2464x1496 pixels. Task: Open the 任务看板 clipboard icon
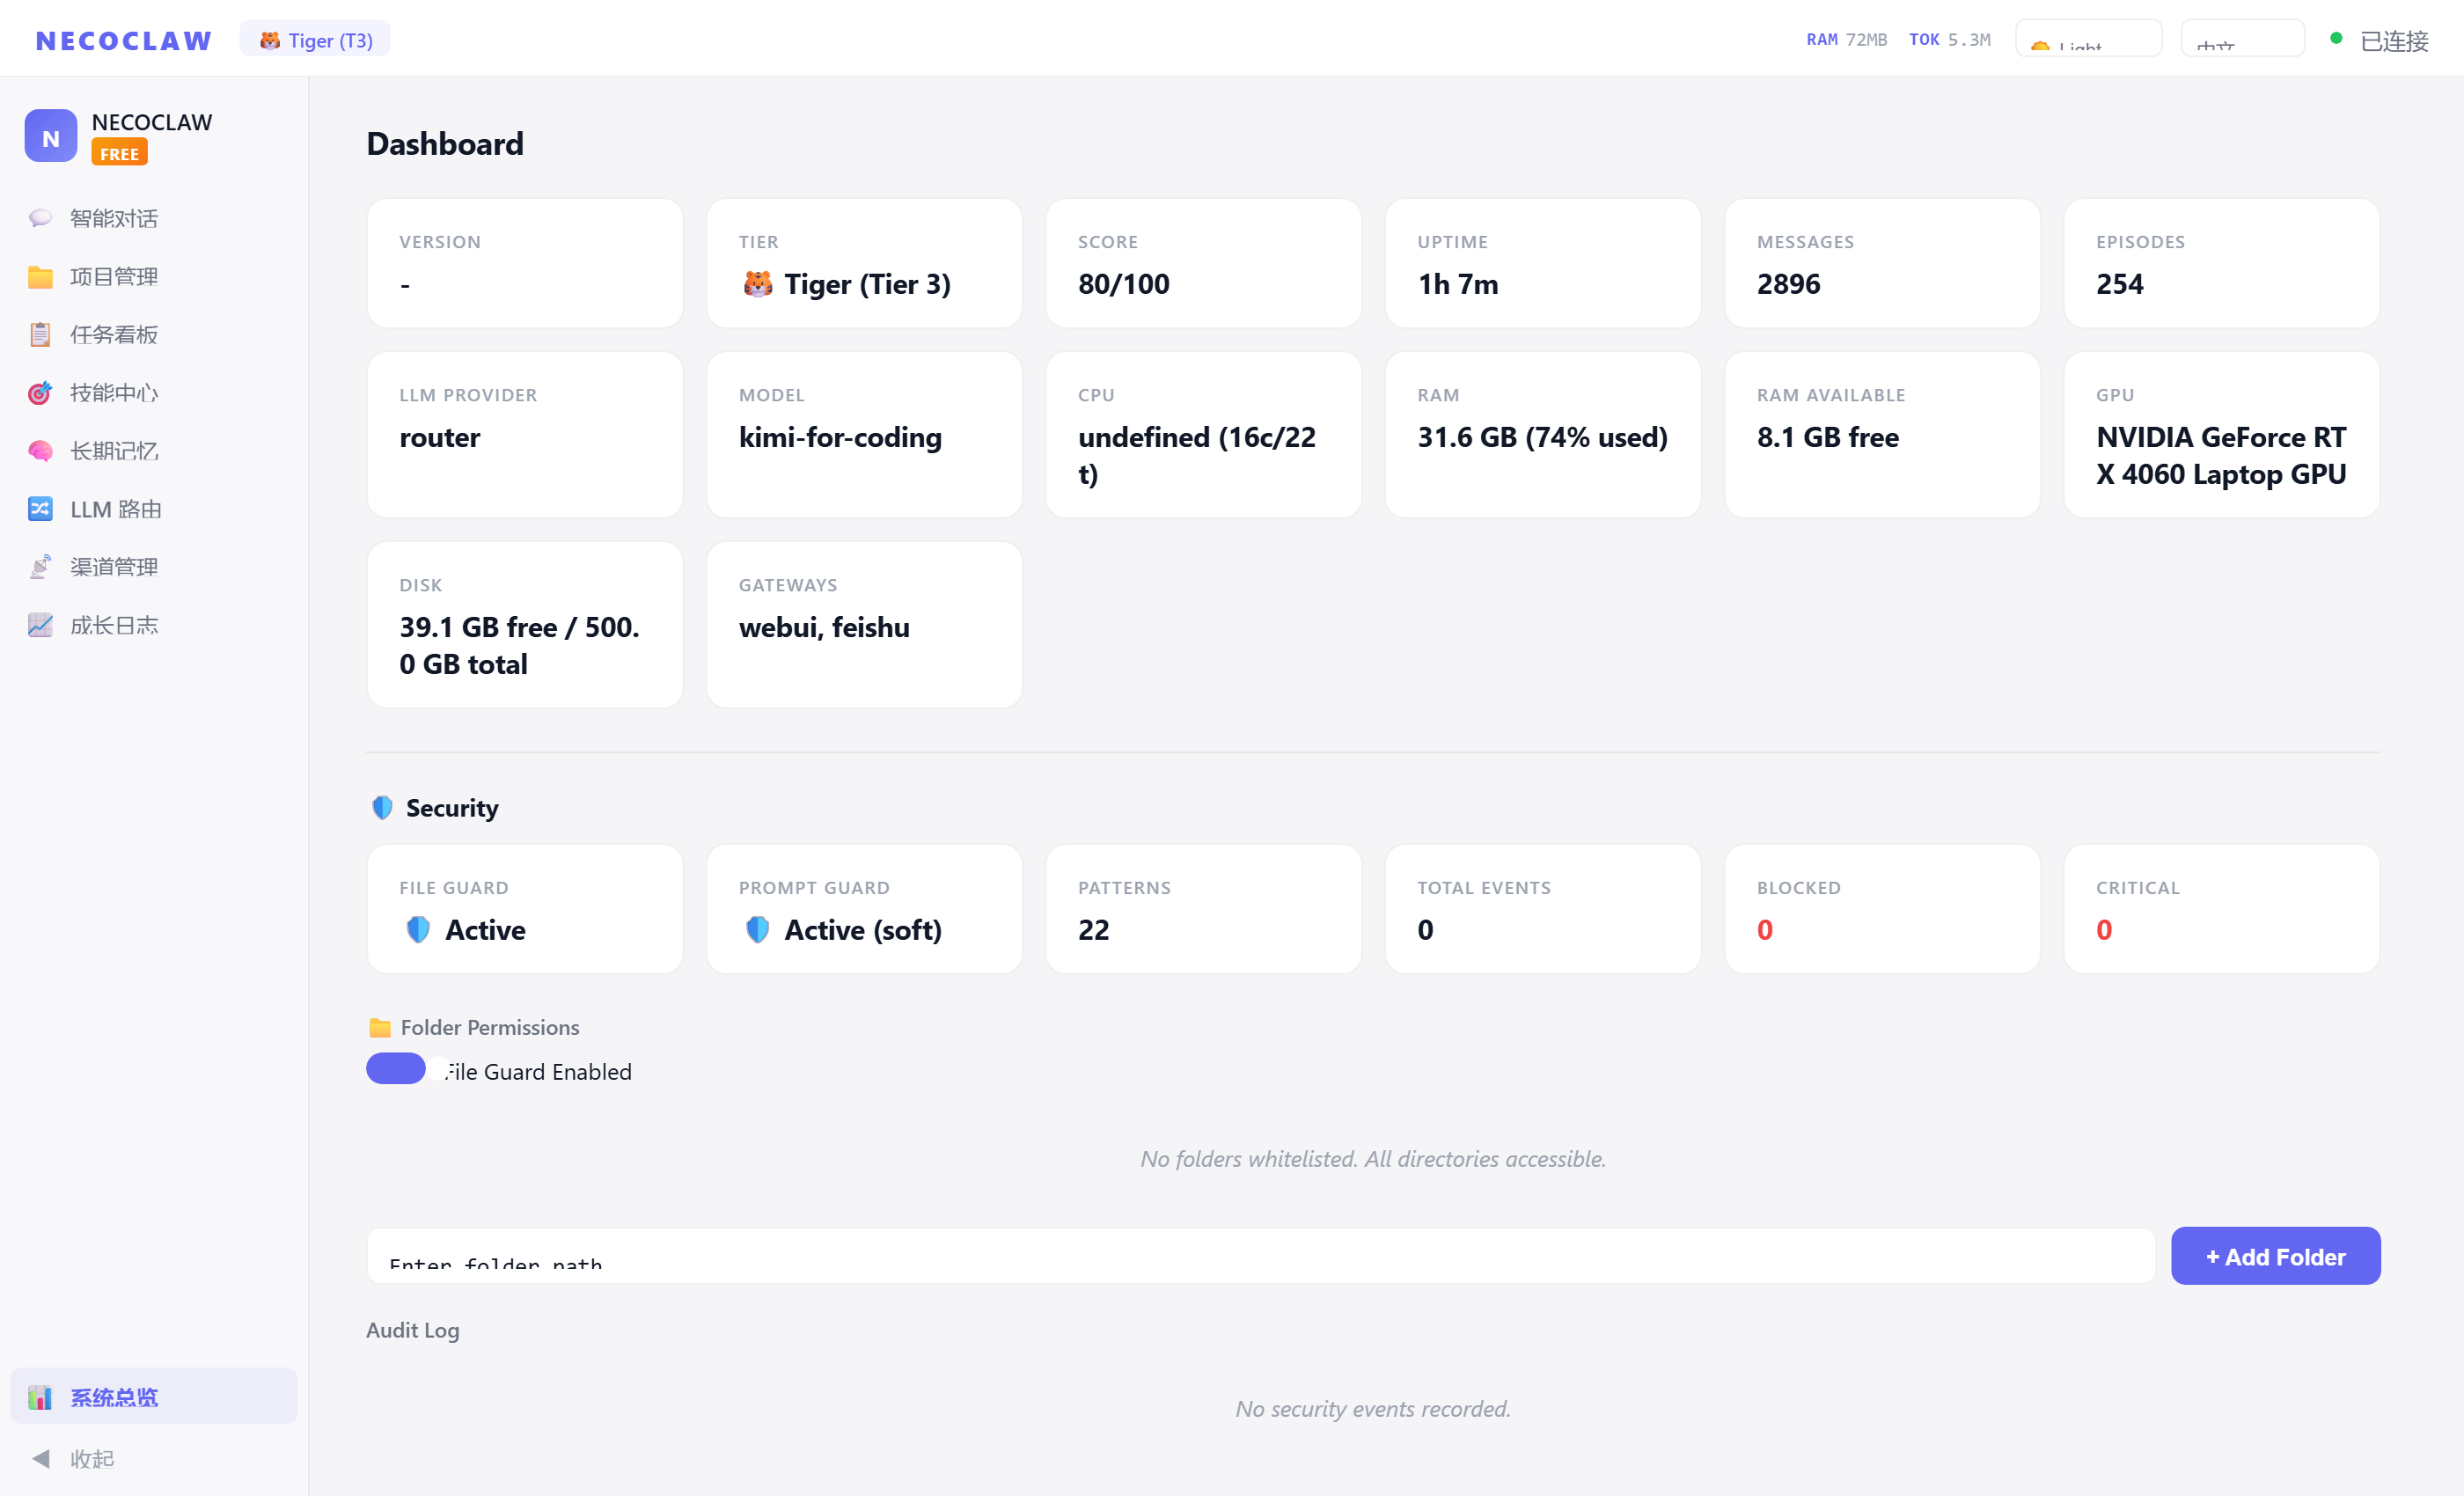(40, 335)
